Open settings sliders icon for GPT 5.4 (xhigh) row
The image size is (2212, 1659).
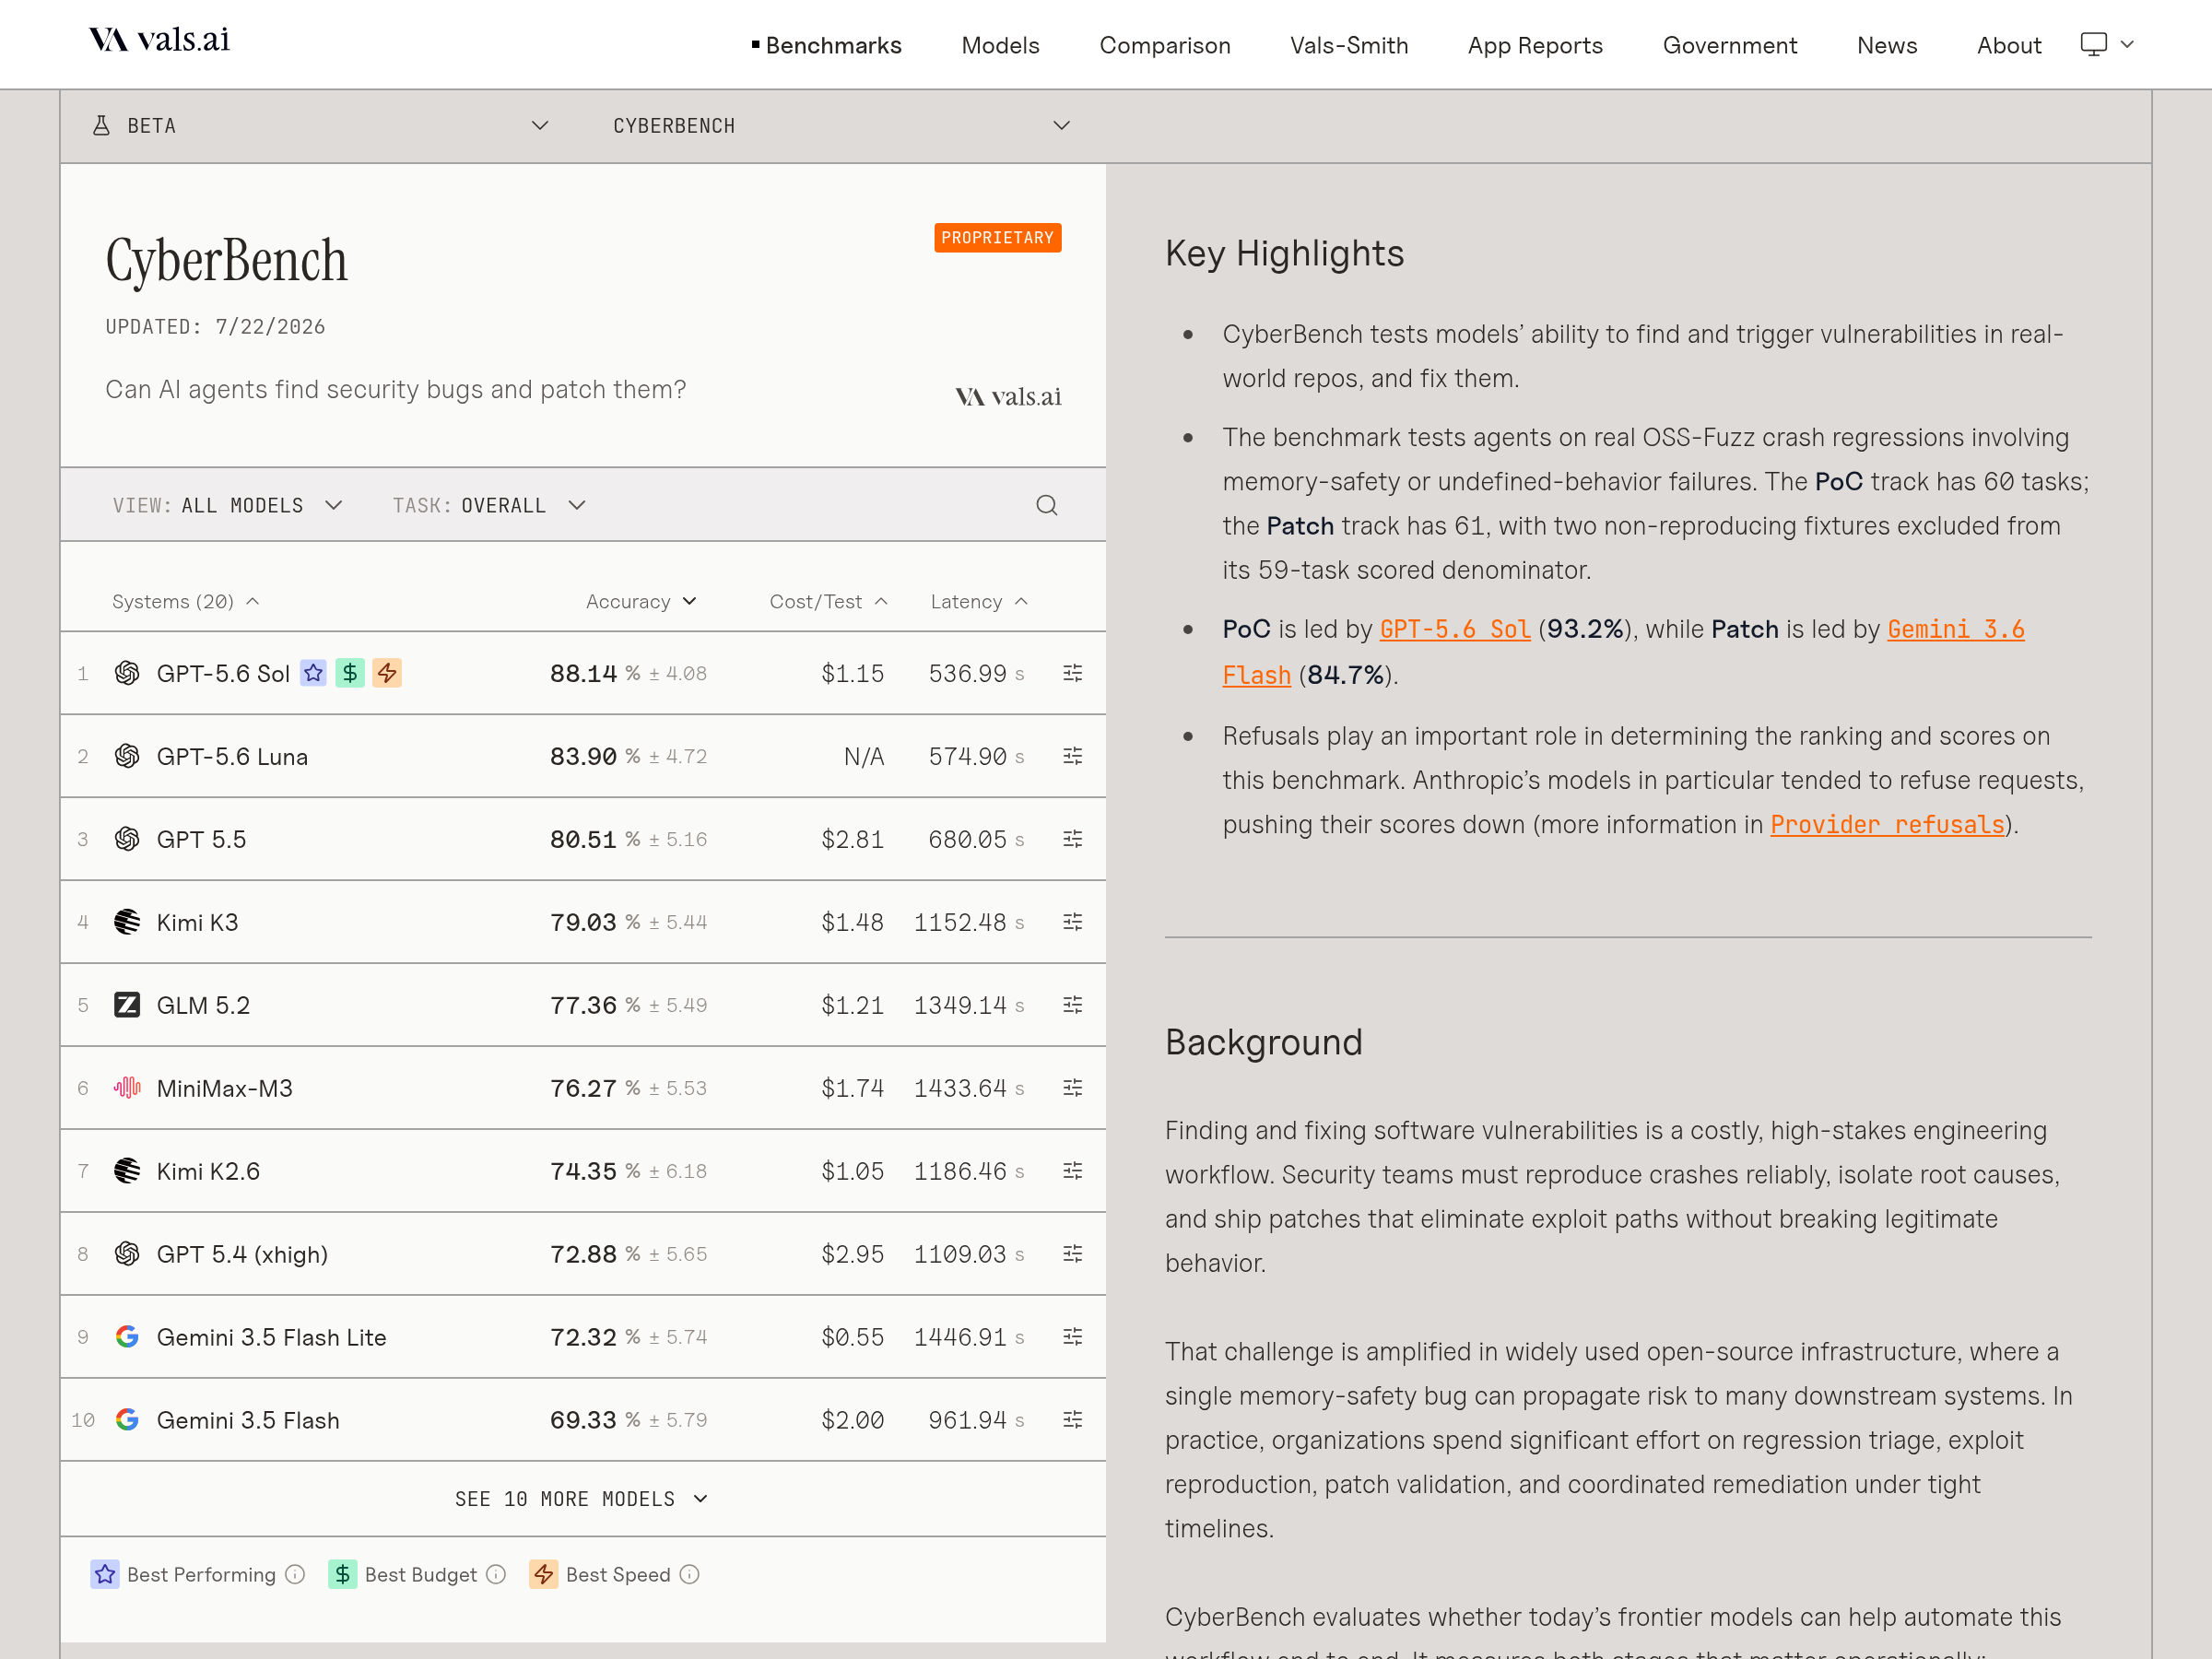click(x=1072, y=1254)
